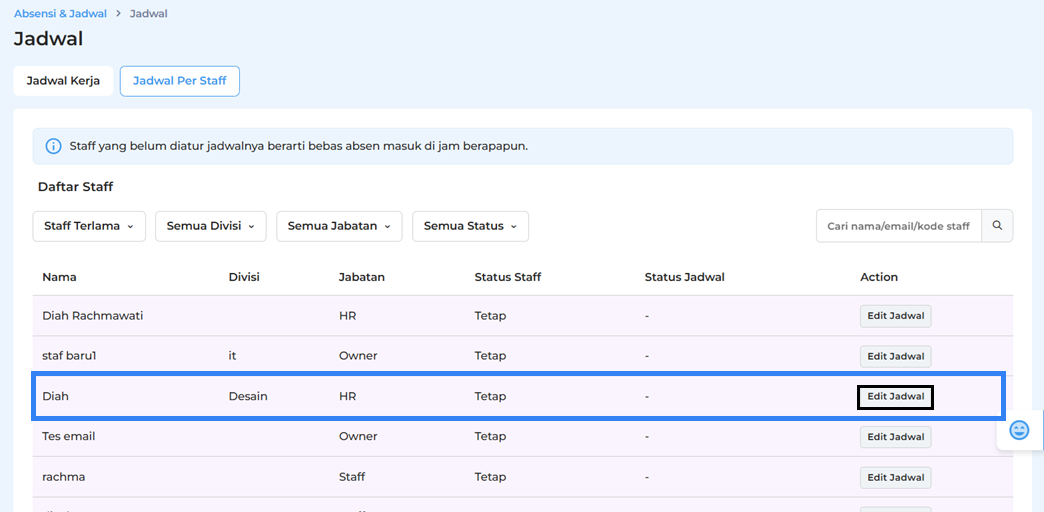Switch to the Jadwal Kerja tab

click(63, 81)
